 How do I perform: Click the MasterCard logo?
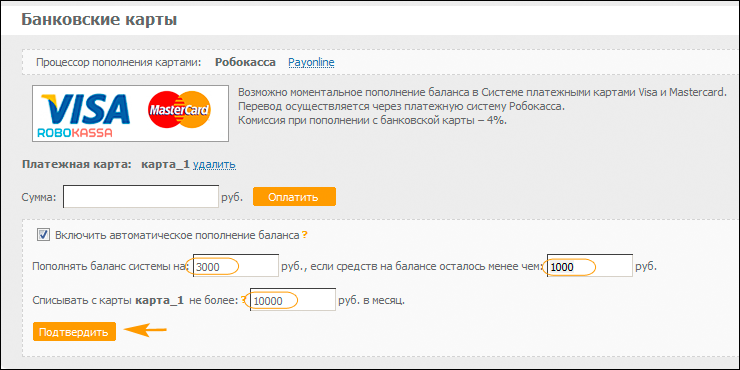pos(180,110)
